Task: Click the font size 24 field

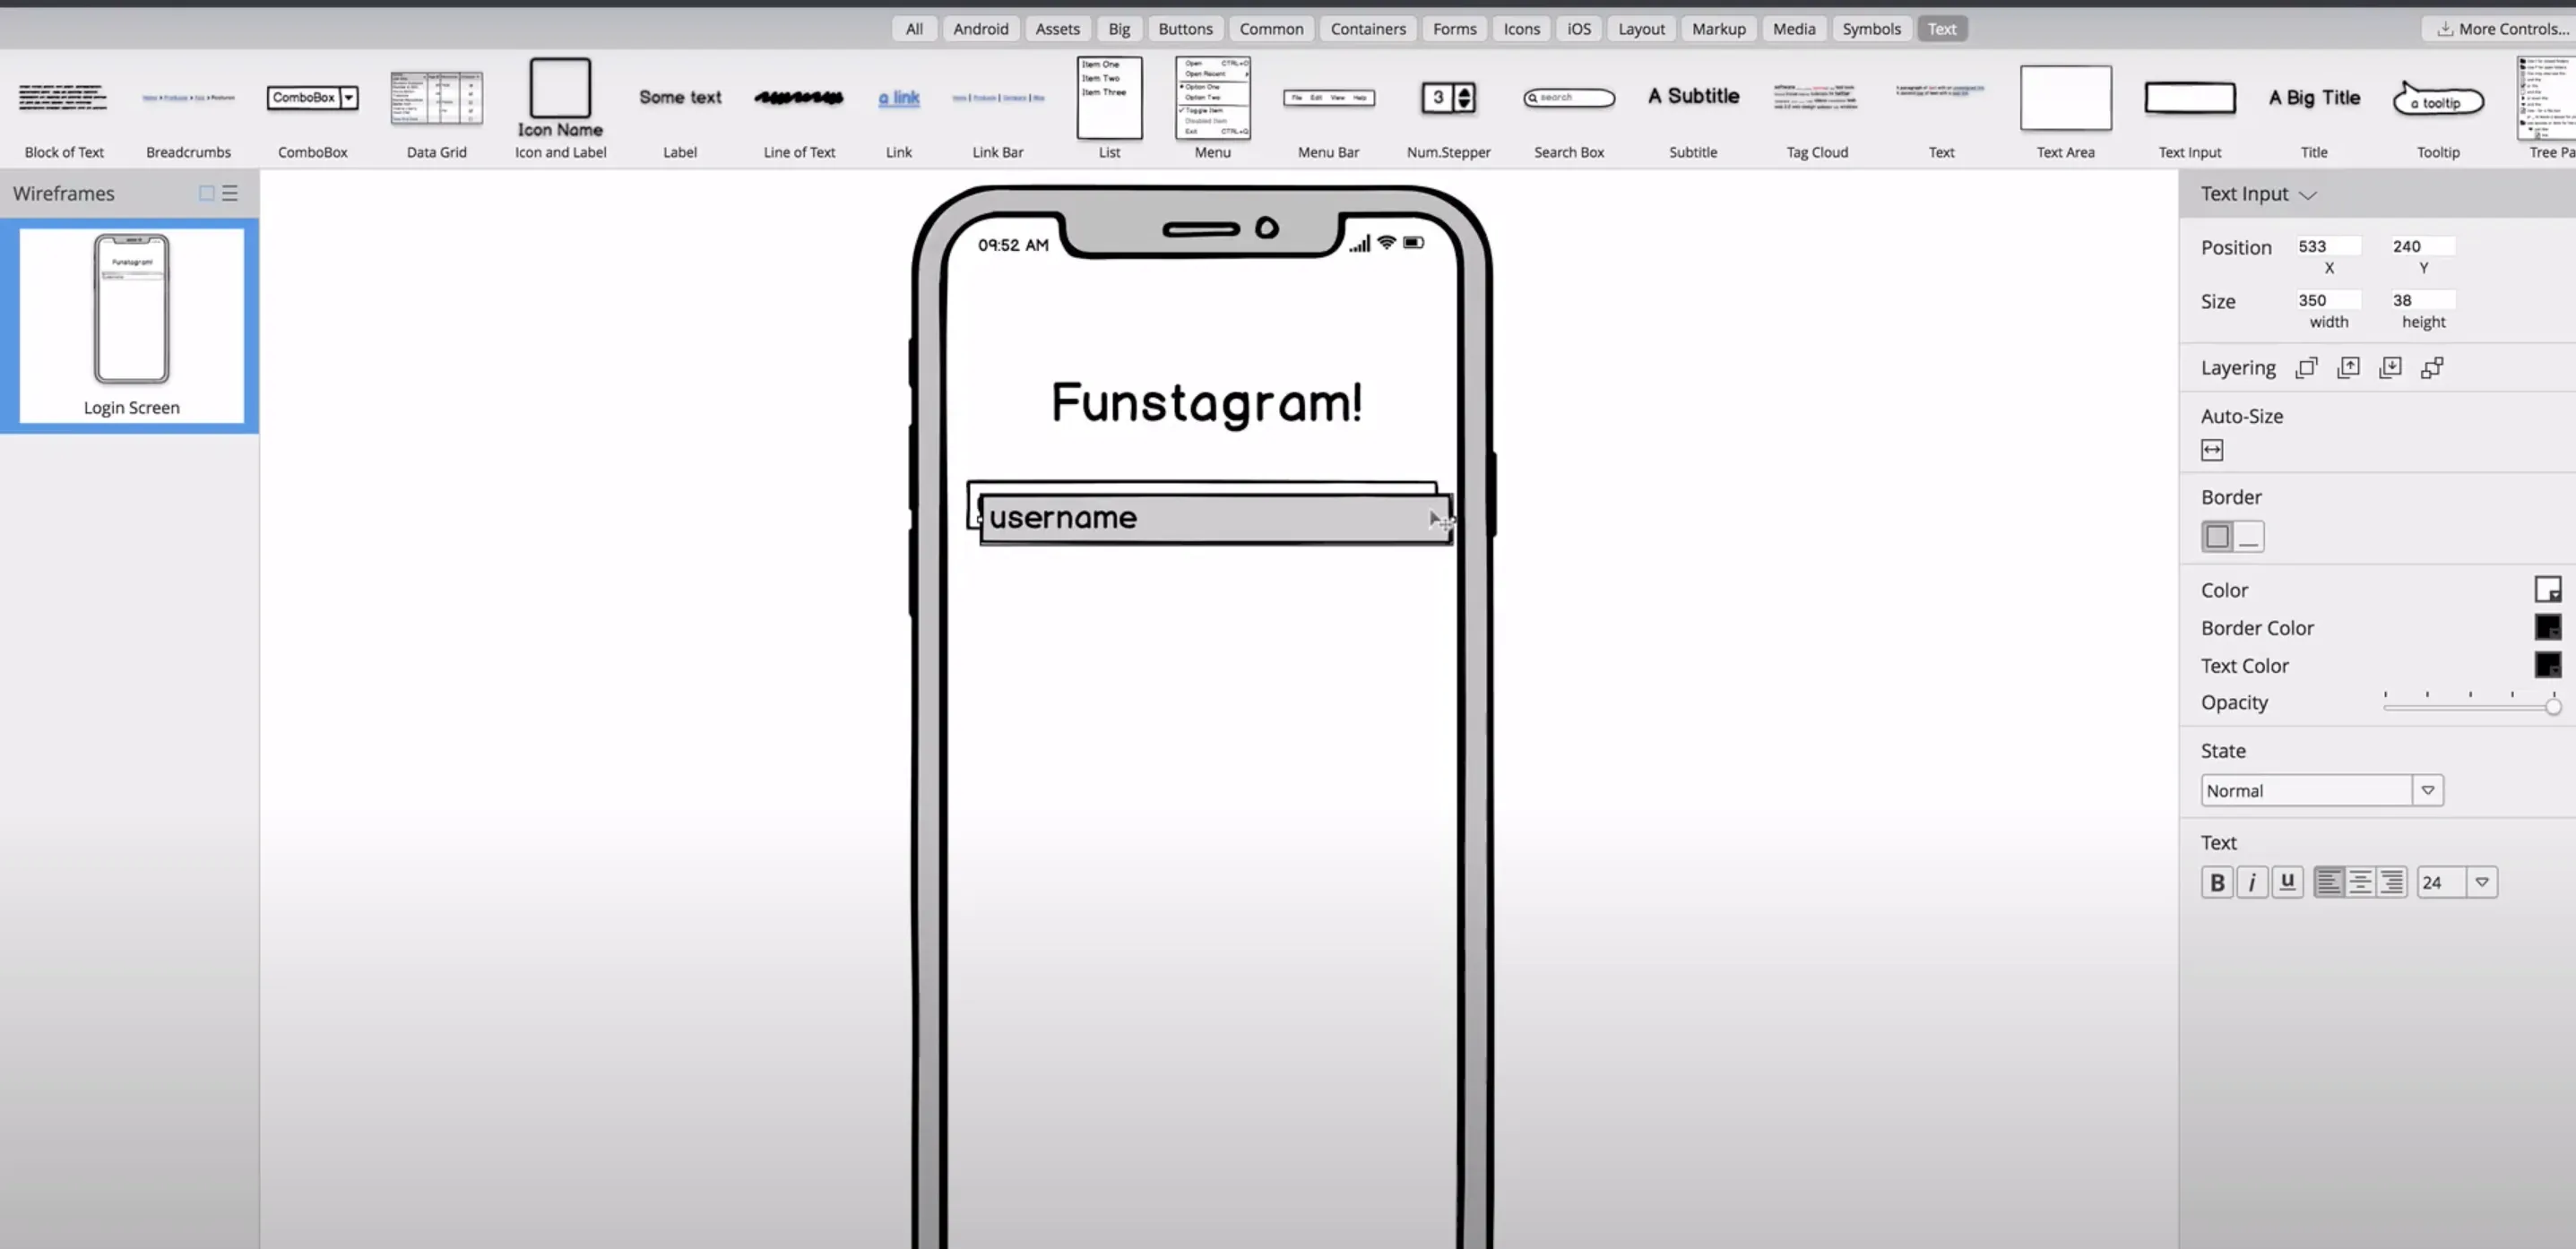Action: pyautogui.click(x=2441, y=882)
